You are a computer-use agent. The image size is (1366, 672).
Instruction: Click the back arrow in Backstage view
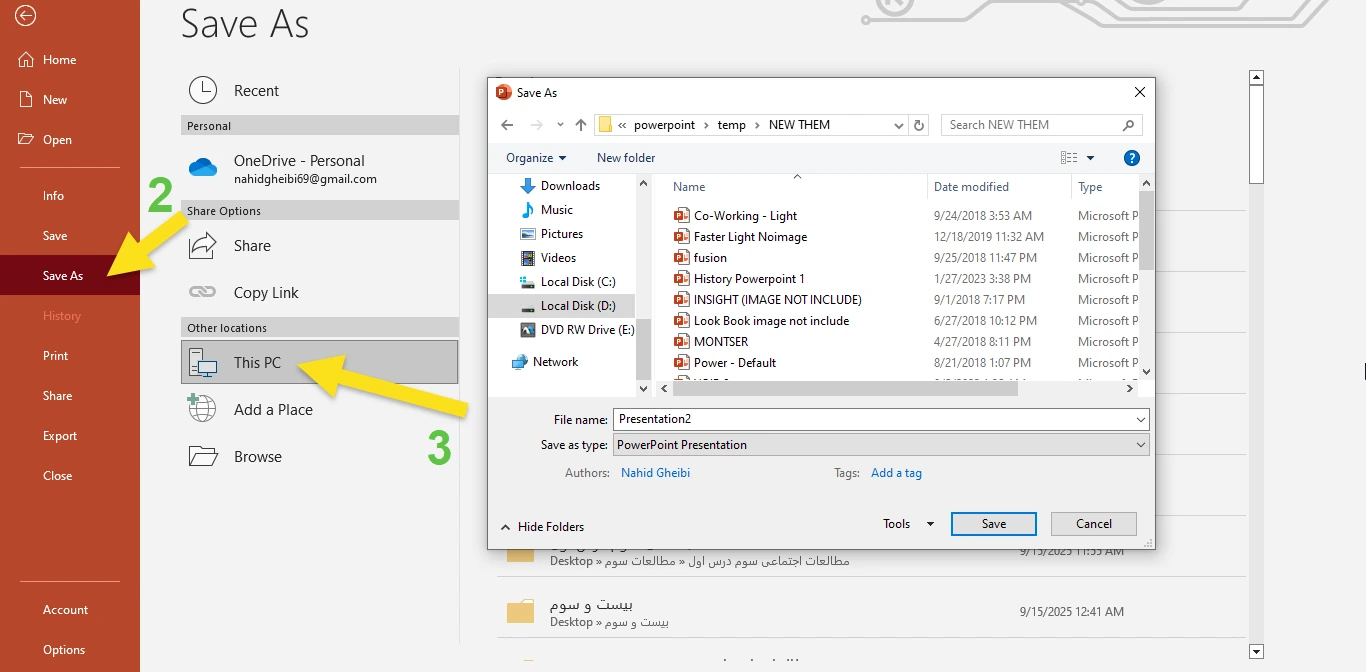[26, 15]
